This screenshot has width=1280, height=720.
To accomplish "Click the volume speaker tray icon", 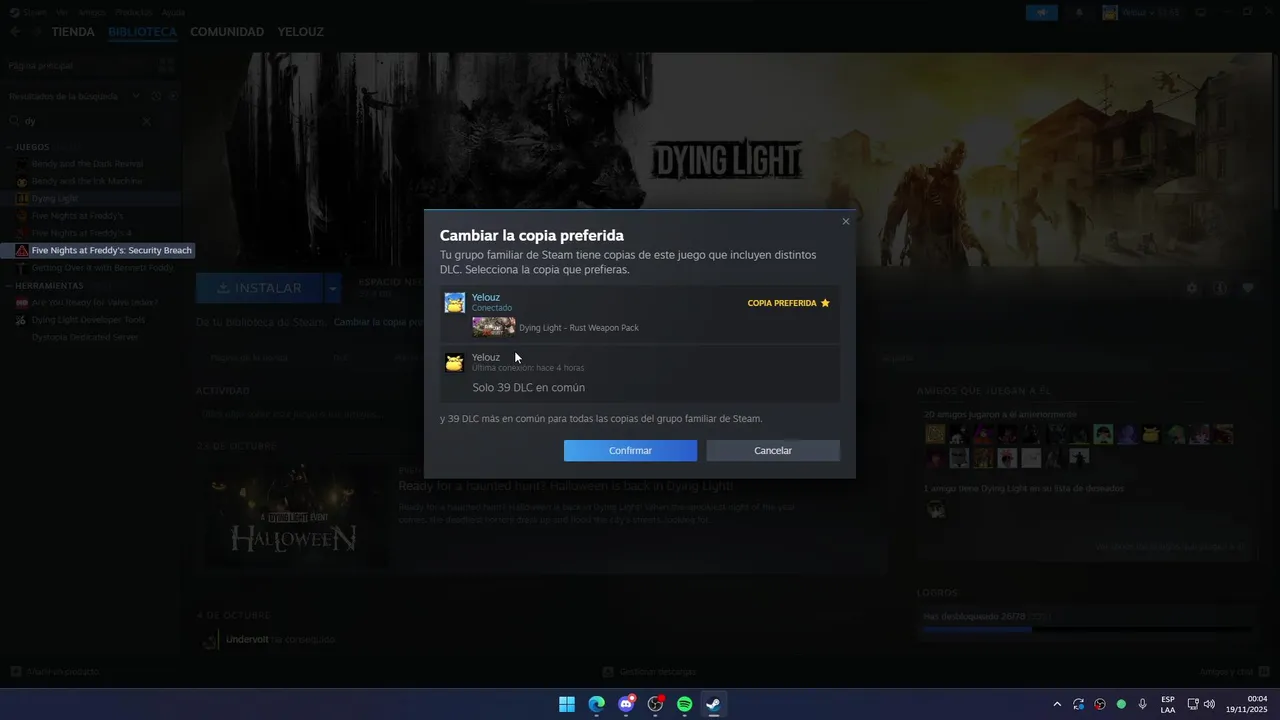I will pyautogui.click(x=1209, y=704).
